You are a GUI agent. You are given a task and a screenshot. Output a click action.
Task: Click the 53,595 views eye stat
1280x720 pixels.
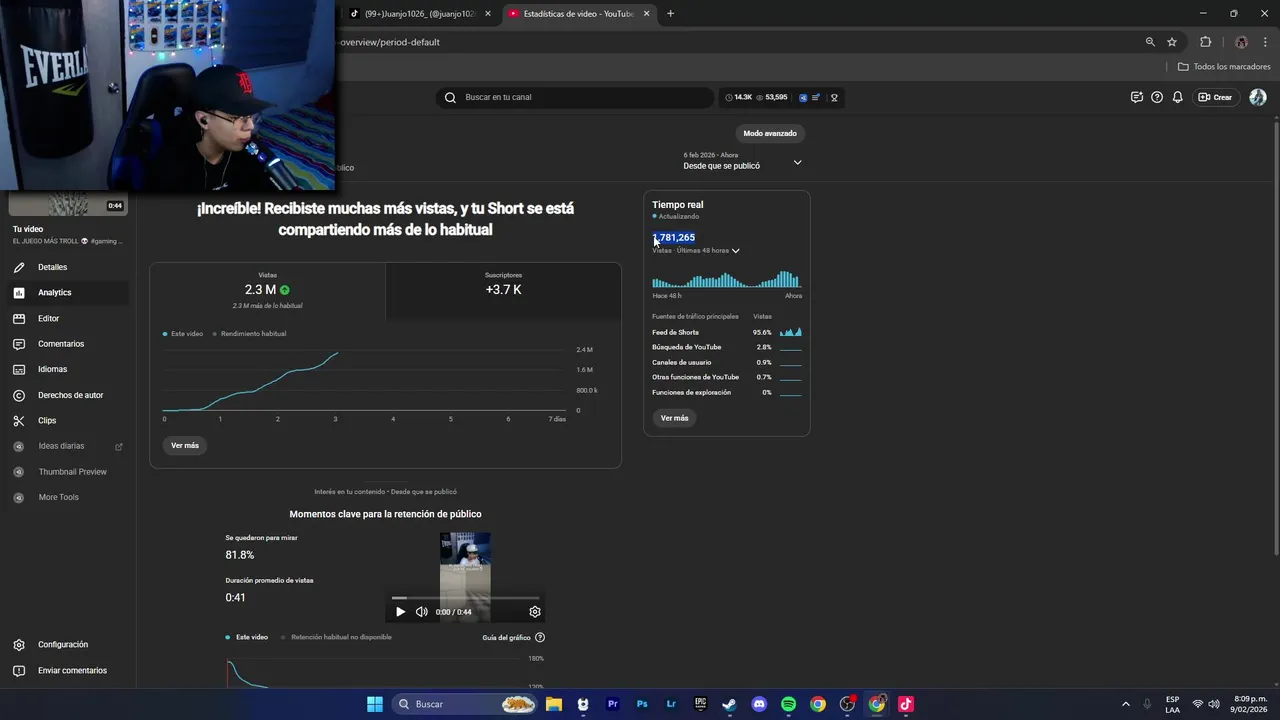[772, 97]
